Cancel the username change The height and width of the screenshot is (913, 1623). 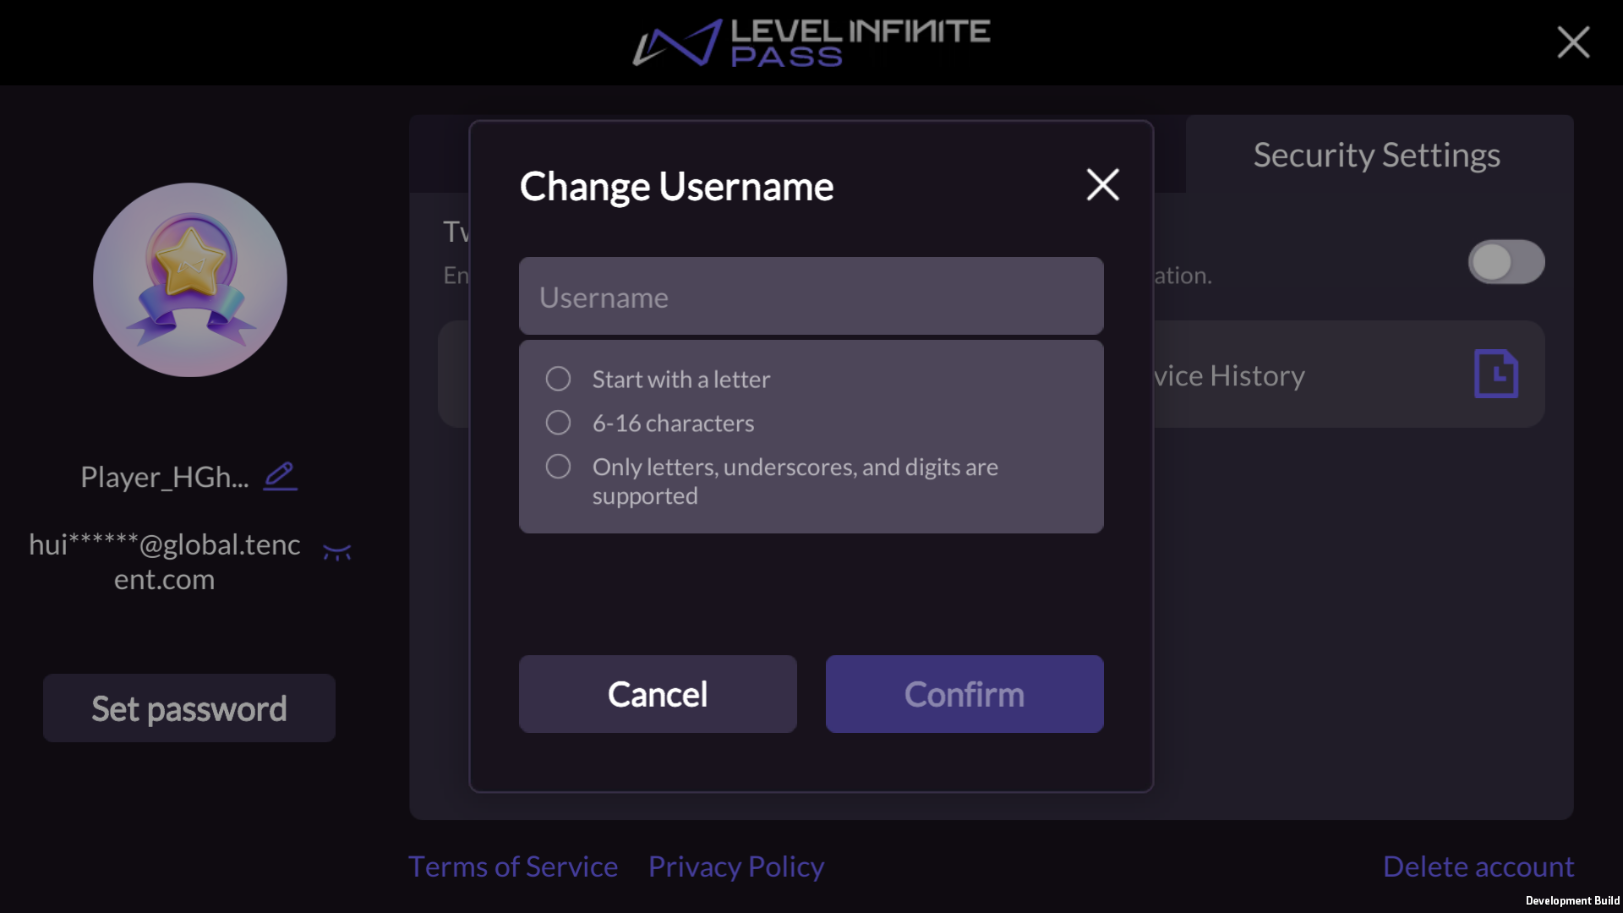[657, 693]
